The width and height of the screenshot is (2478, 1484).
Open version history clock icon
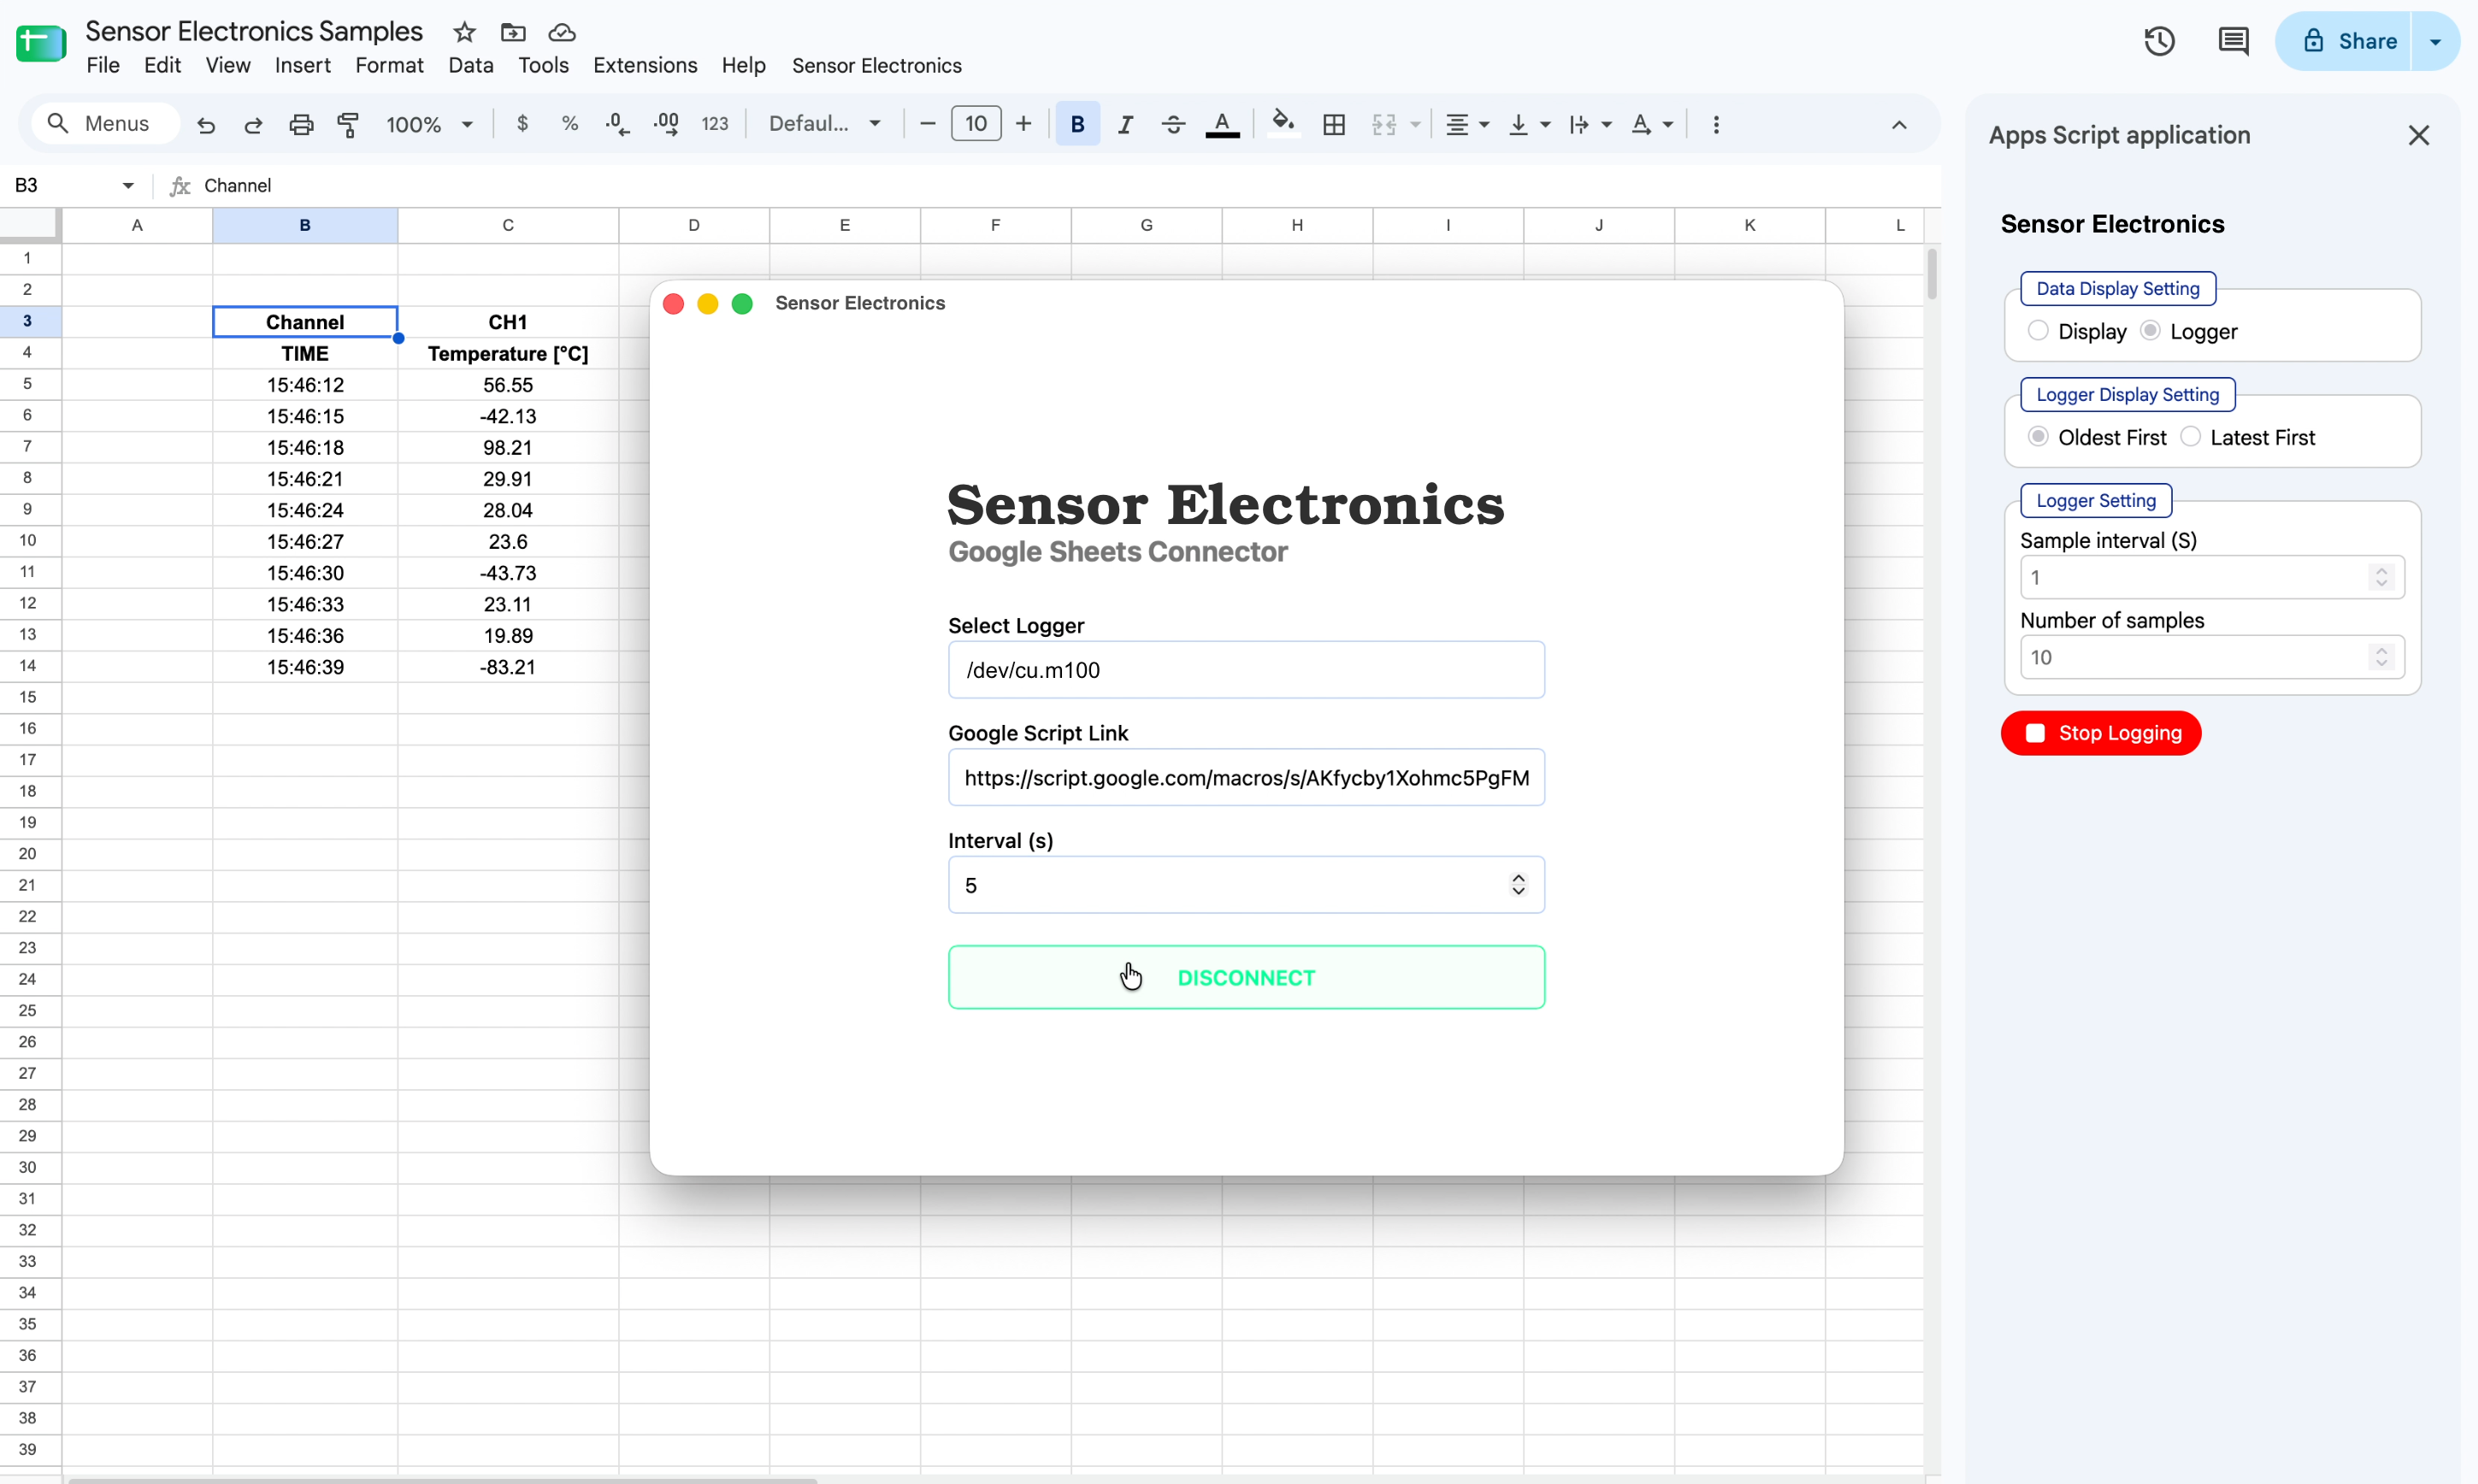click(x=2159, y=41)
